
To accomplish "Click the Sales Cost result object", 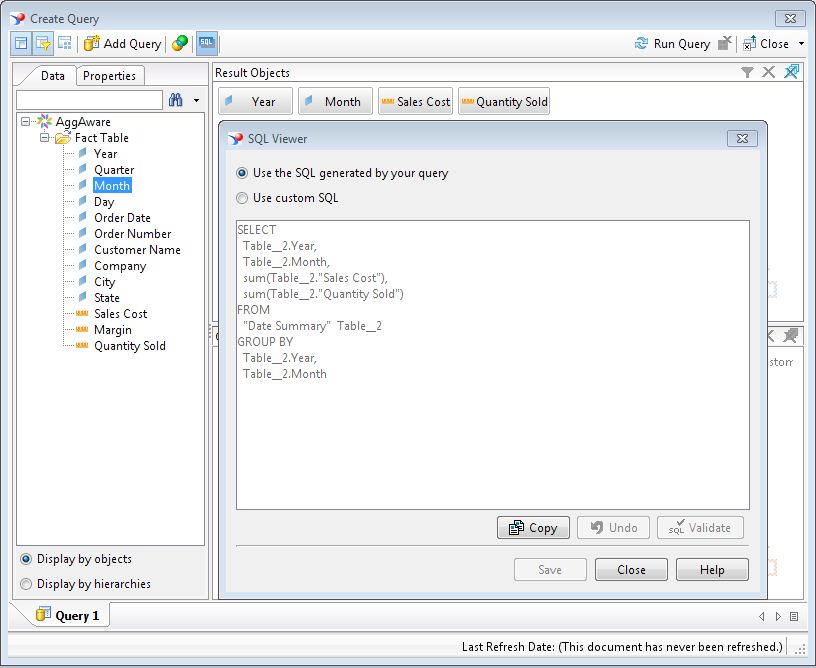I will click(415, 101).
